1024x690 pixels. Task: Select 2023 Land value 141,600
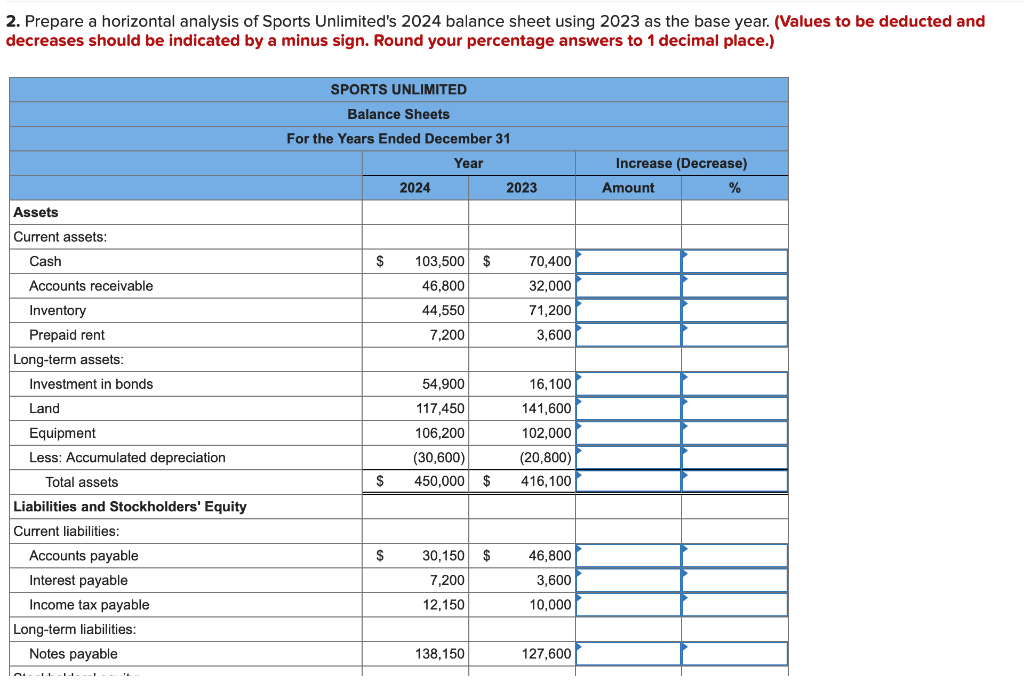tap(547, 409)
